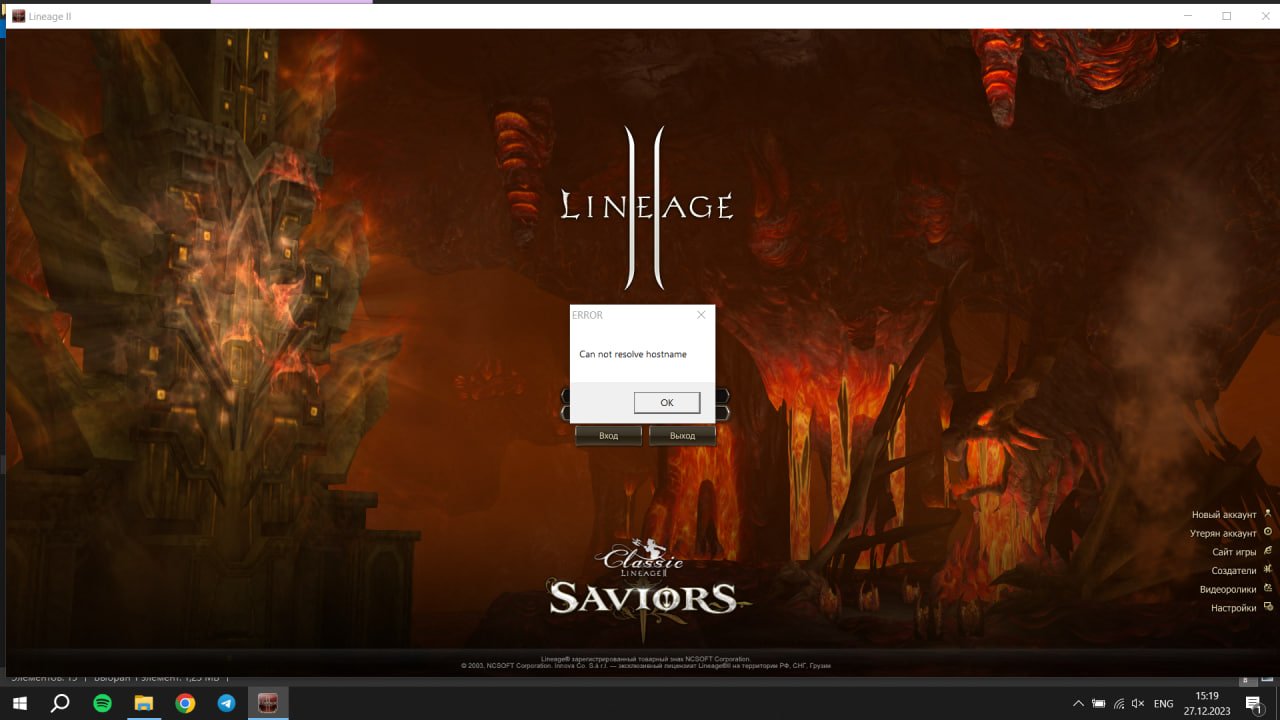Image resolution: width=1280 pixels, height=720 pixels.
Task: Open Telegram from the taskbar
Action: pos(226,703)
